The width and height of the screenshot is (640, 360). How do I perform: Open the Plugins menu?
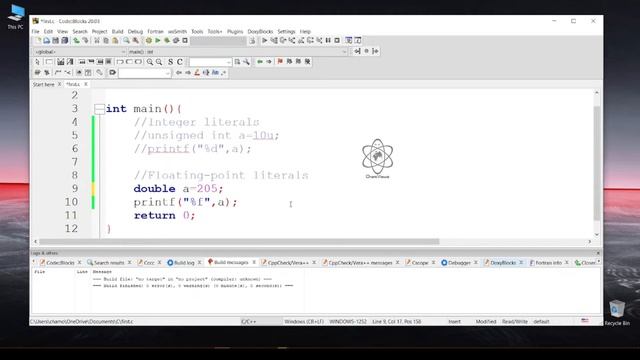[235, 31]
